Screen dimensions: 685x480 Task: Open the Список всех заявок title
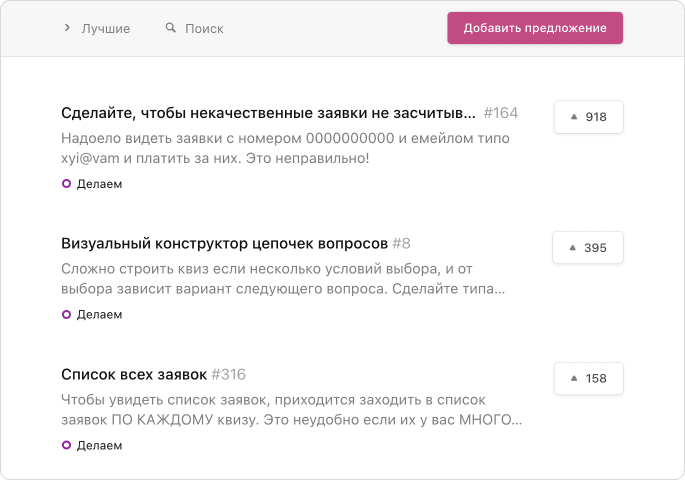134,375
